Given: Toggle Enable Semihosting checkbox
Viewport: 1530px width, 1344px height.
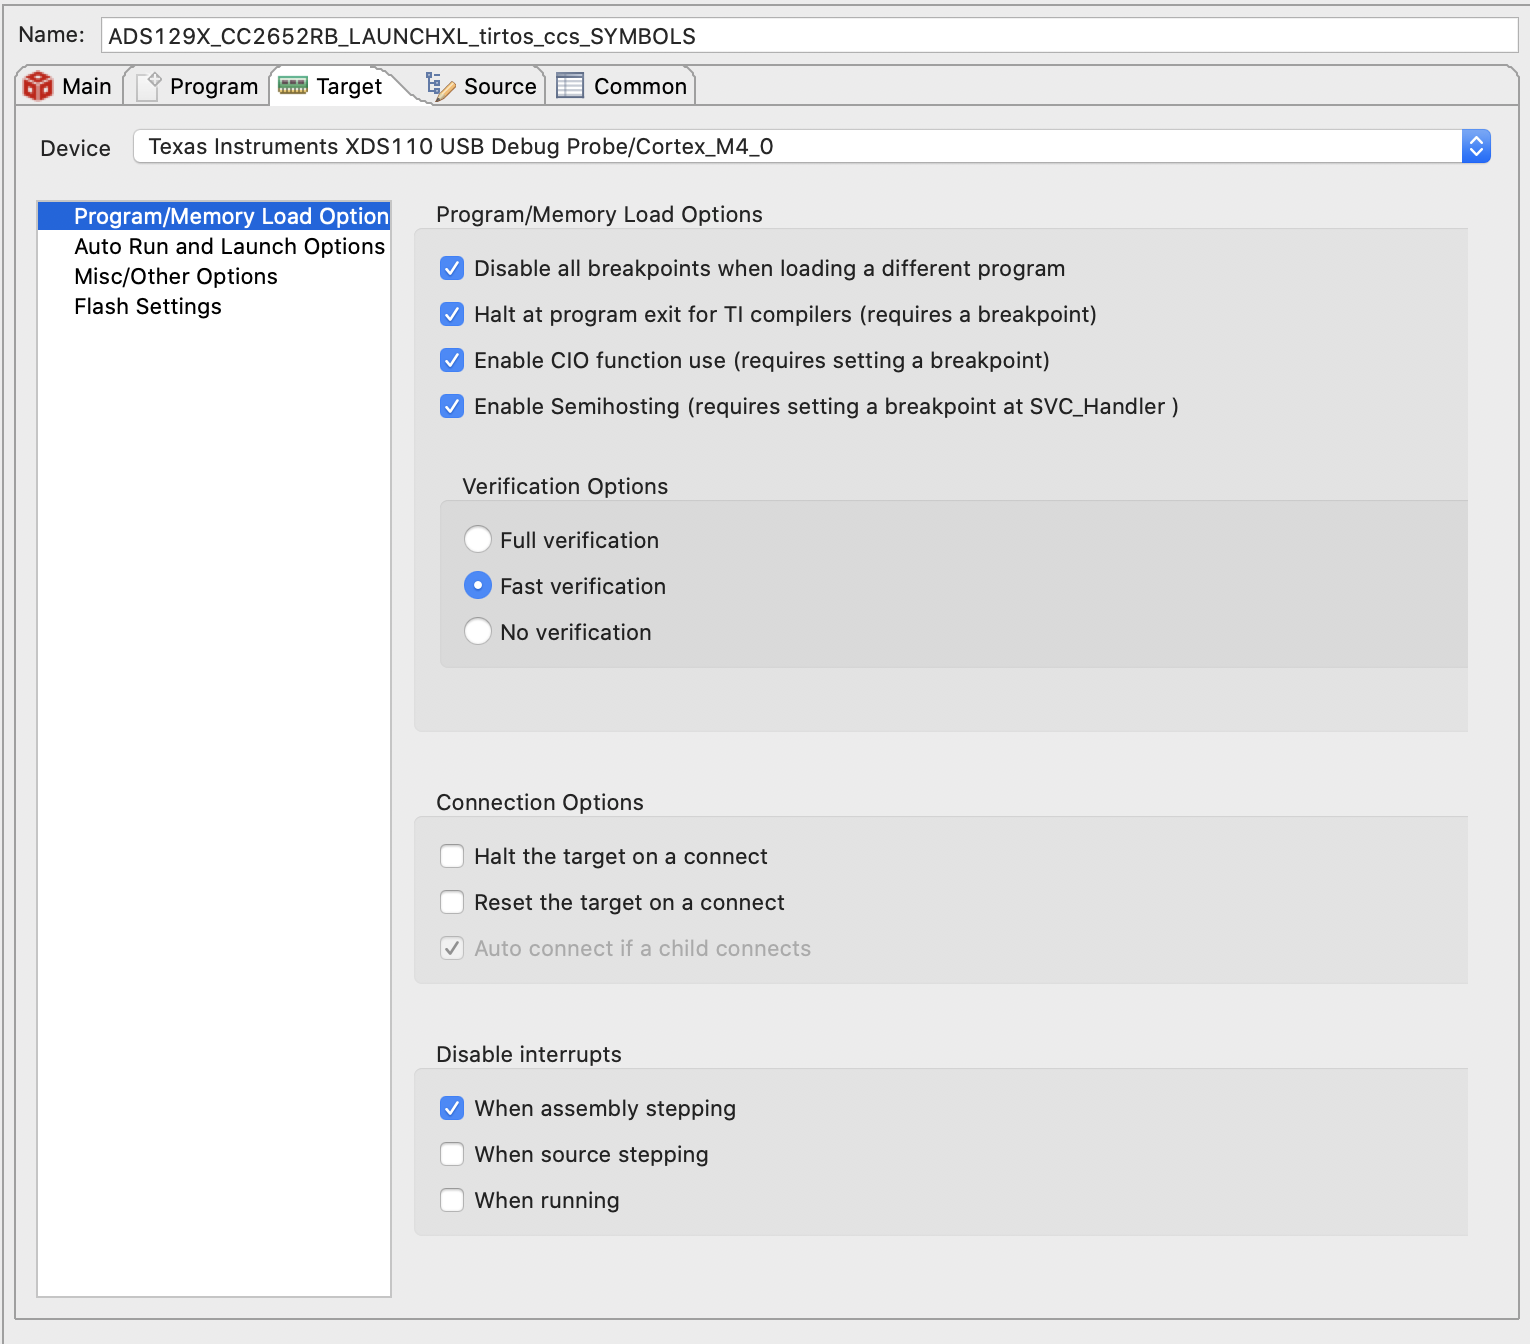Looking at the screenshot, I should (x=452, y=406).
